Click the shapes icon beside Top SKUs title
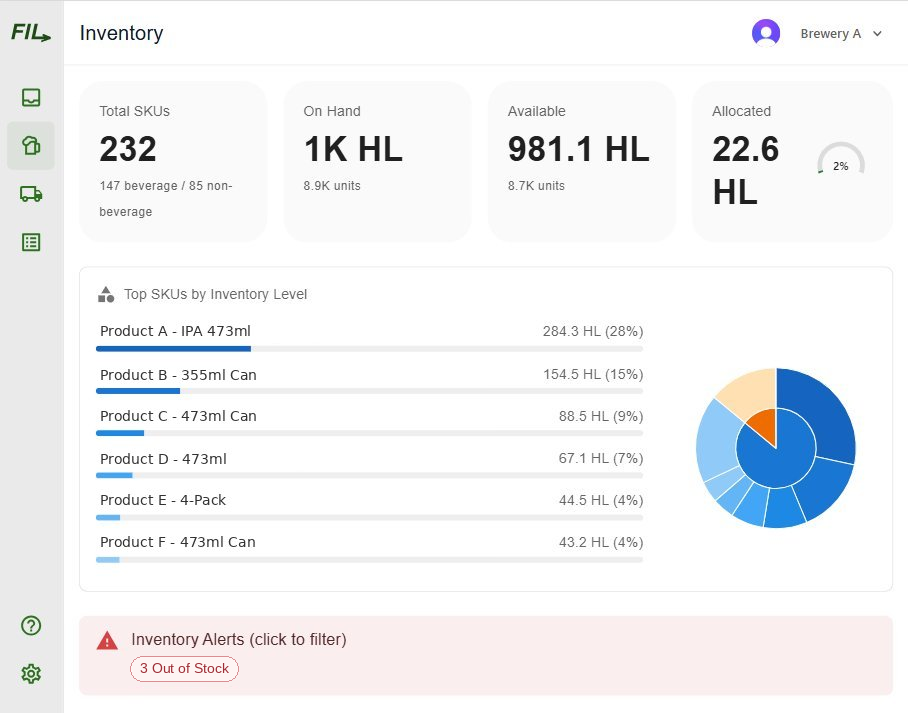Viewport: 908px width, 713px height. click(x=106, y=294)
